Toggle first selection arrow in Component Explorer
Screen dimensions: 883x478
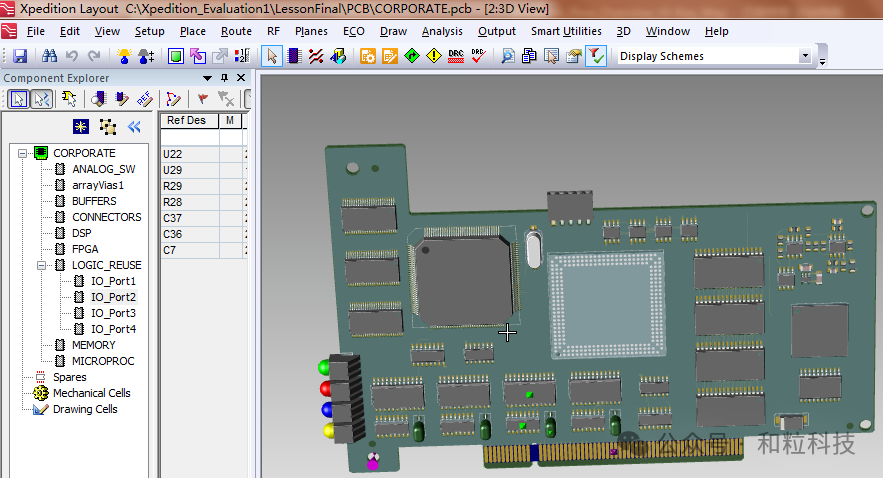coord(18,99)
